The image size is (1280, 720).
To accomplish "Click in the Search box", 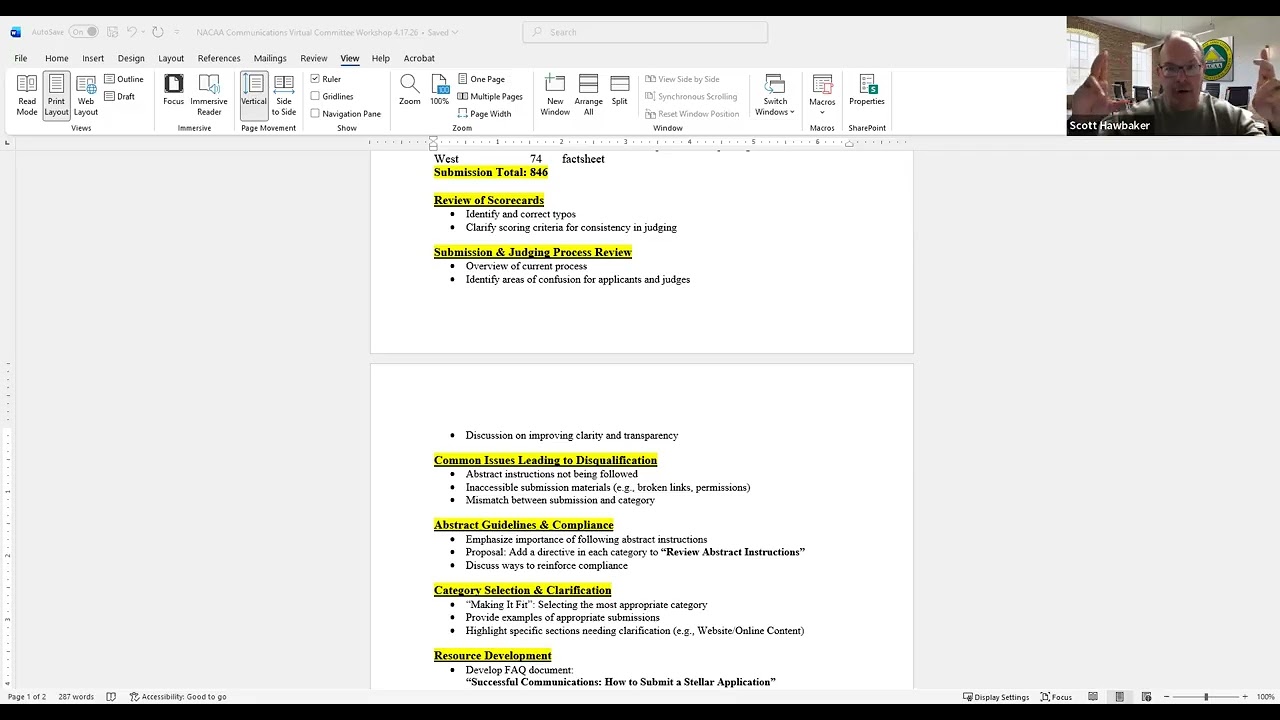I will point(645,32).
